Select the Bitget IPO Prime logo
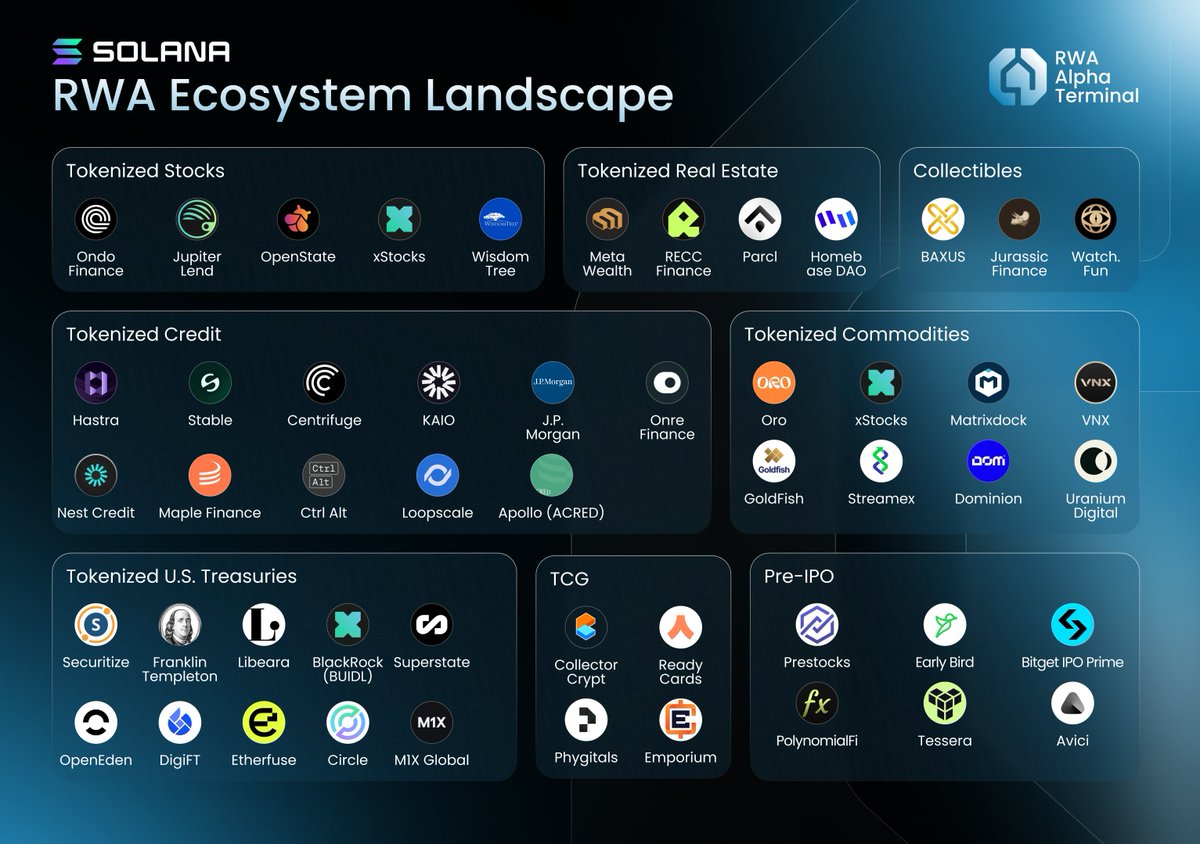 1073,625
